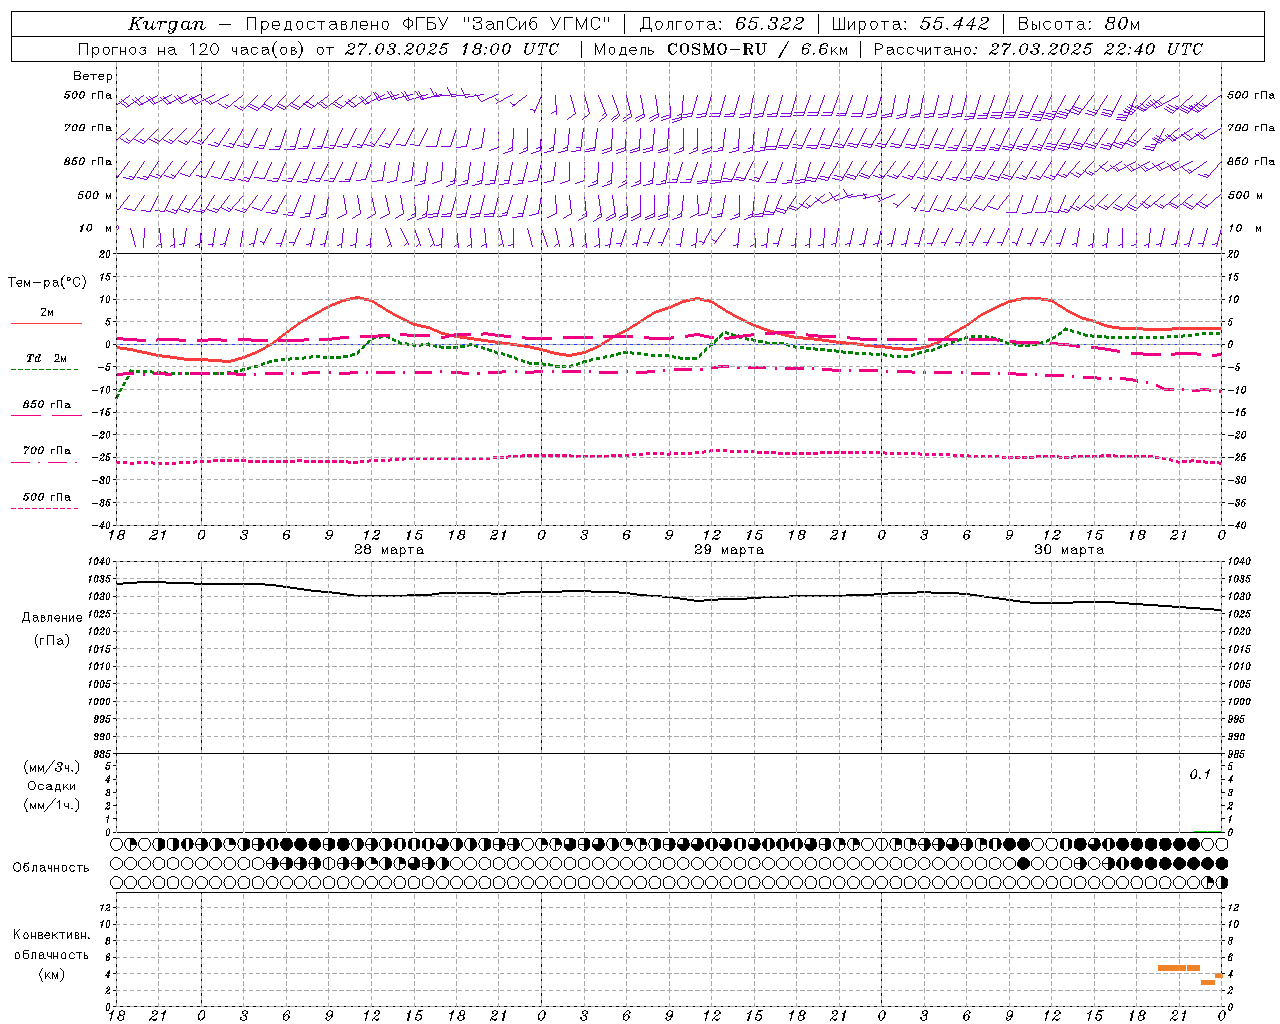Click the "Давление" pressure panel label

click(51, 618)
